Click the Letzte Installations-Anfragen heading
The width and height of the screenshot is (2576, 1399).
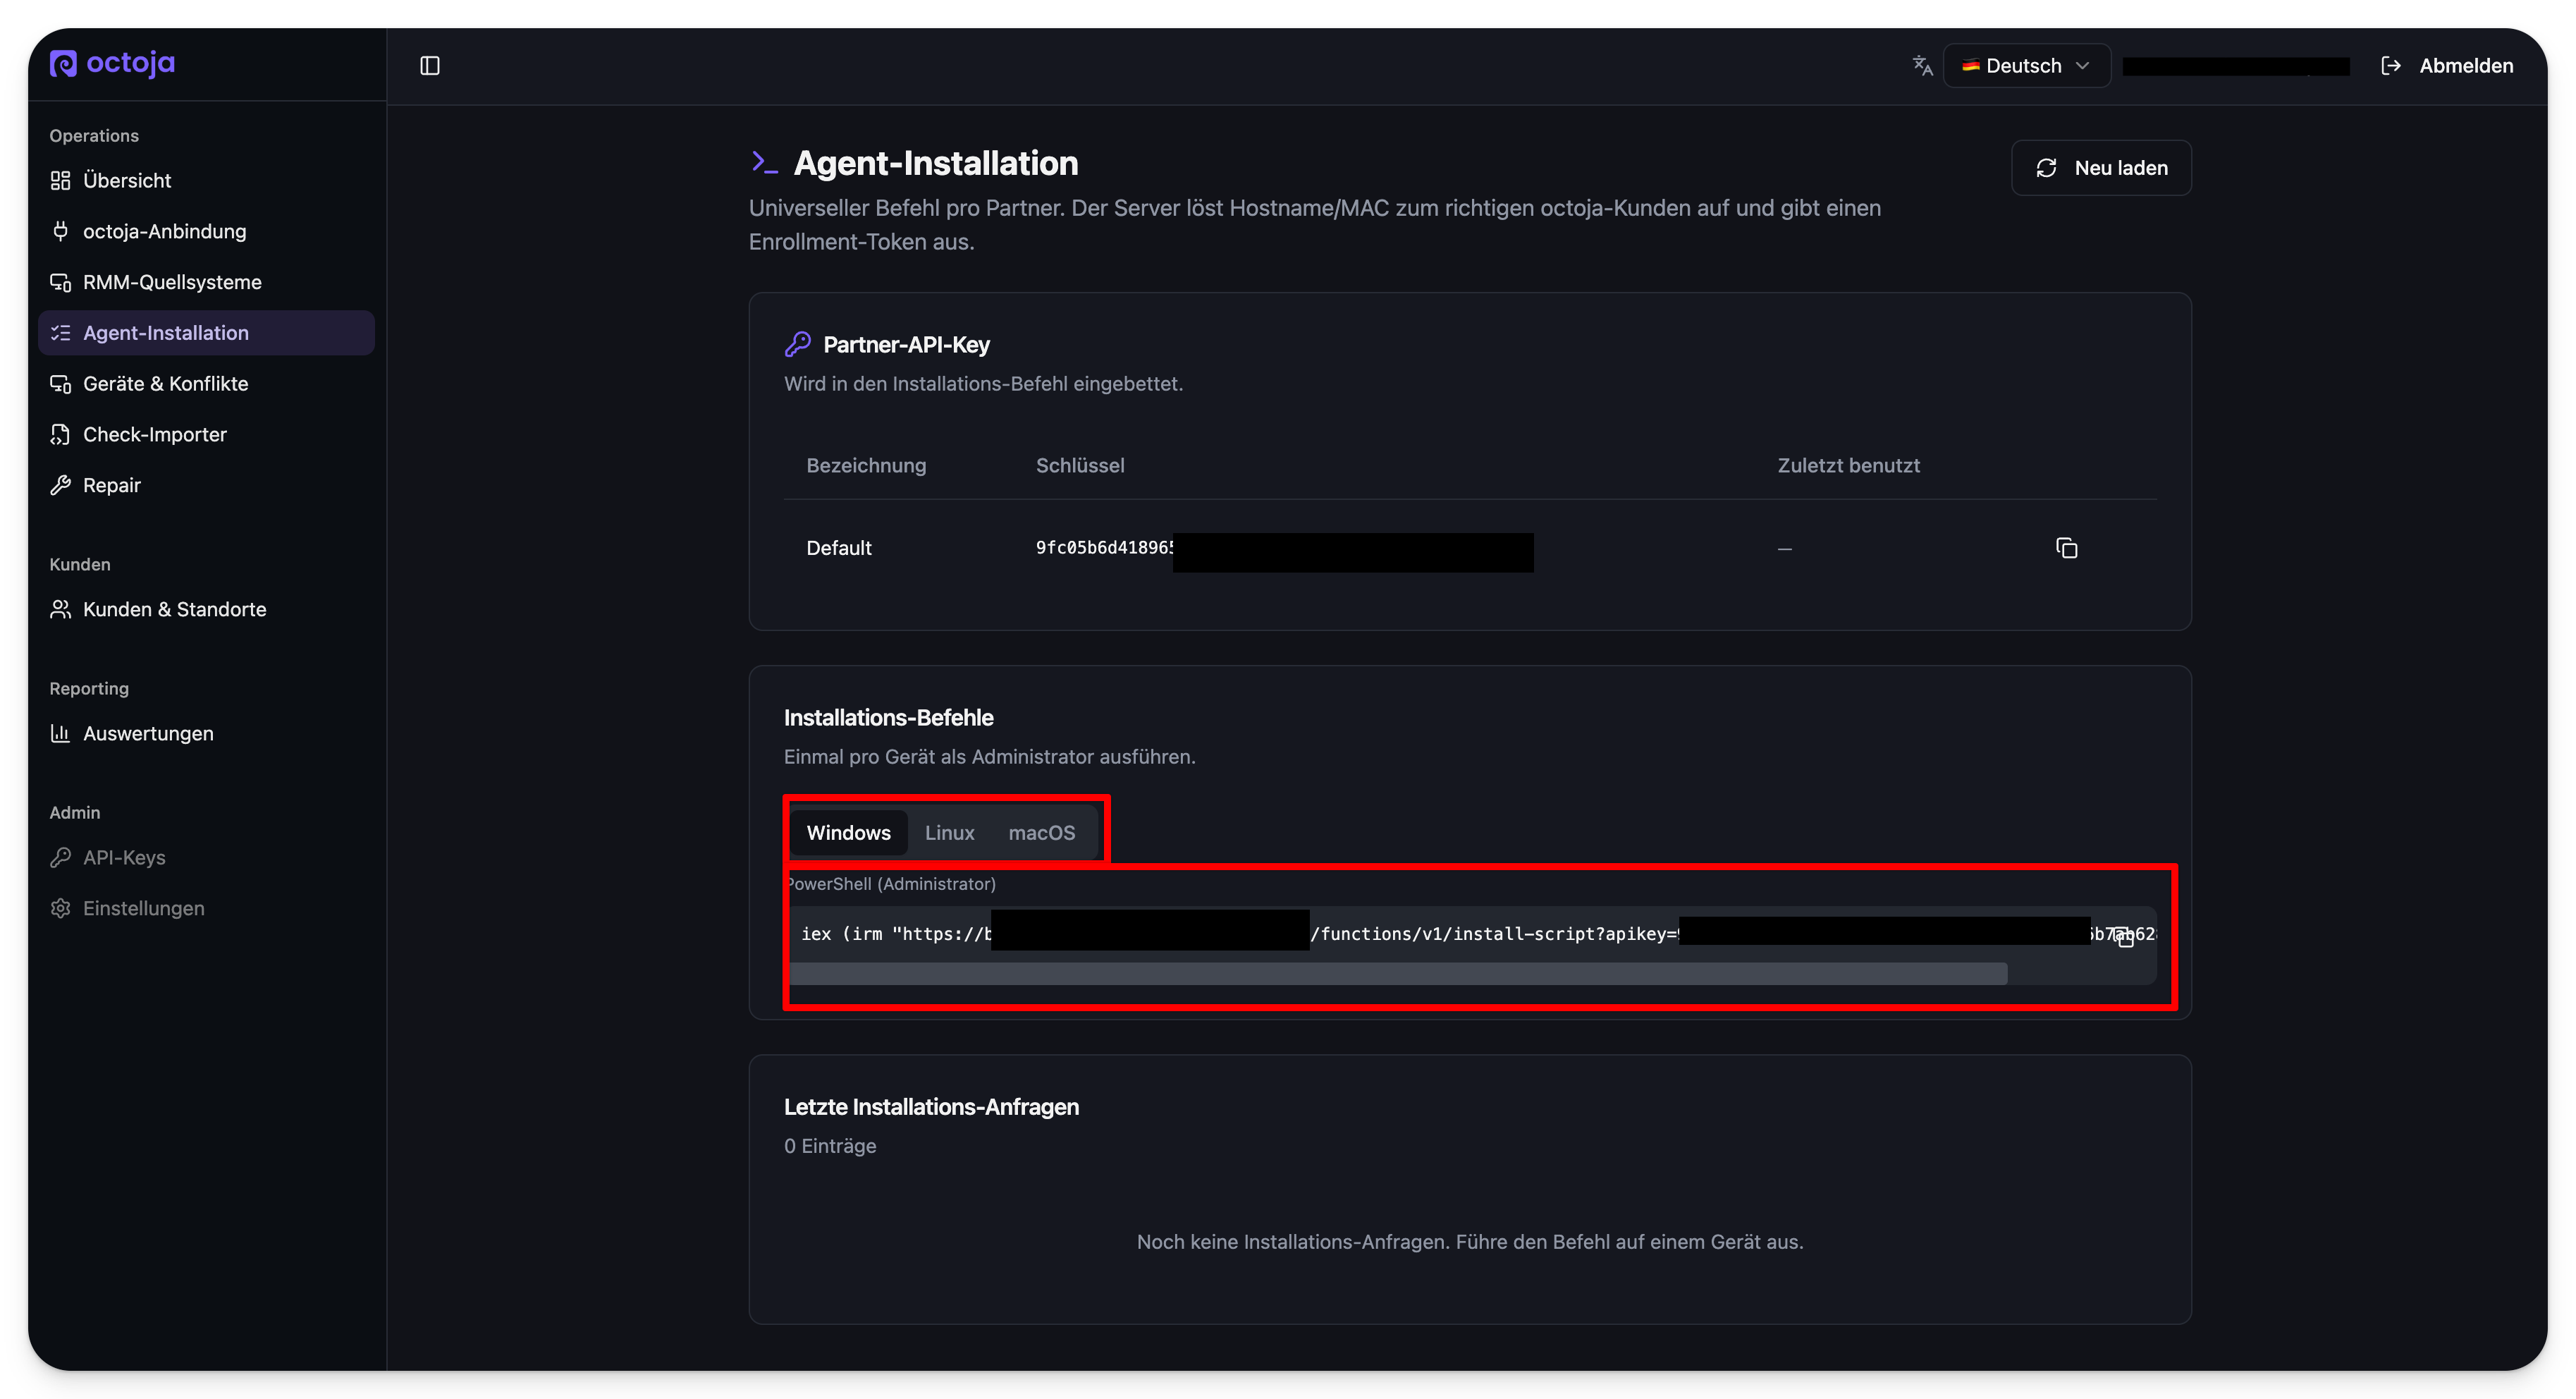931,1108
